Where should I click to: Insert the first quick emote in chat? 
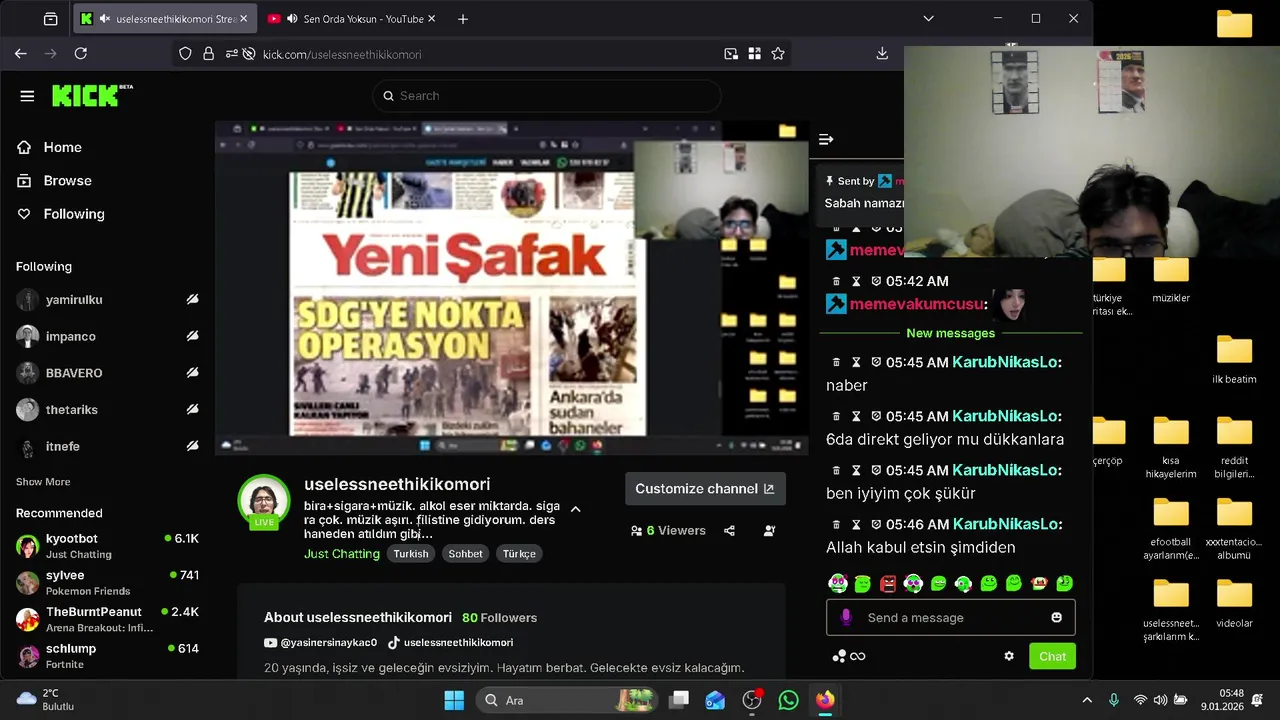(838, 583)
